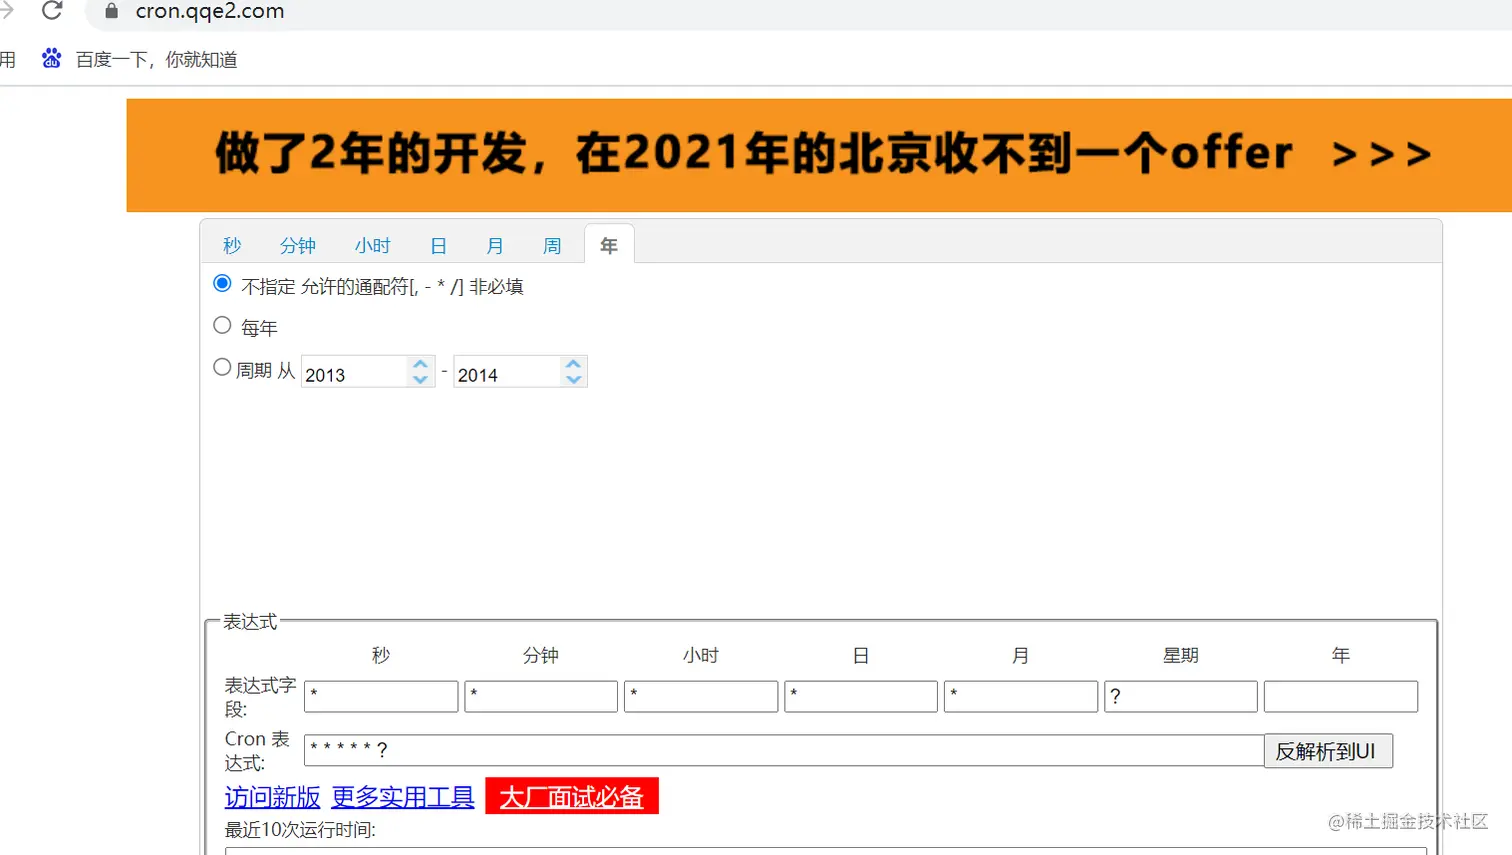Click the lock icon beside cron.qqe2.com

(112, 11)
